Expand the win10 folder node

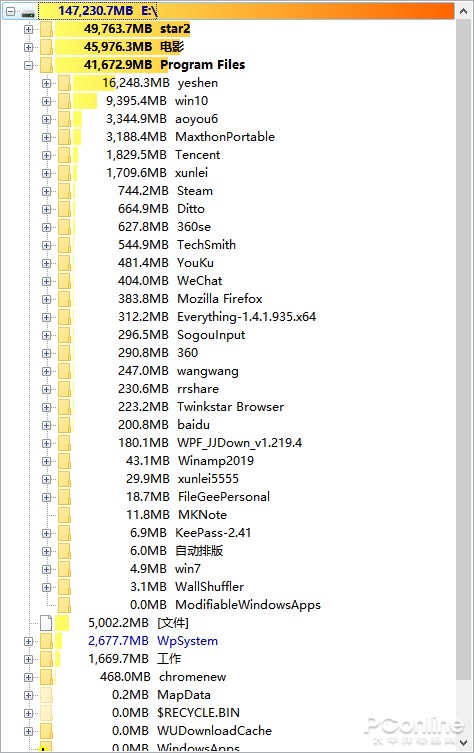47,101
